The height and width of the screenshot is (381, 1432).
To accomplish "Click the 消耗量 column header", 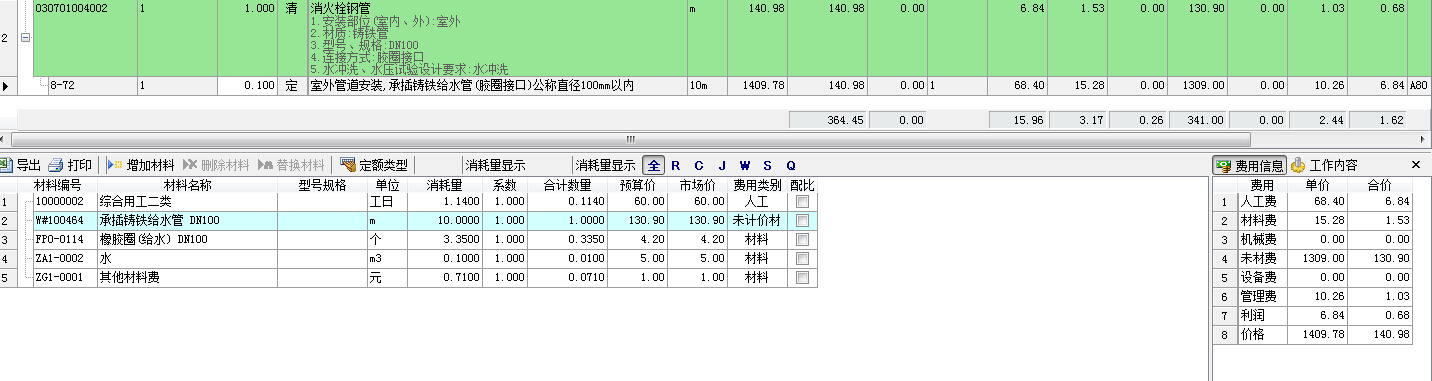I will click(444, 186).
